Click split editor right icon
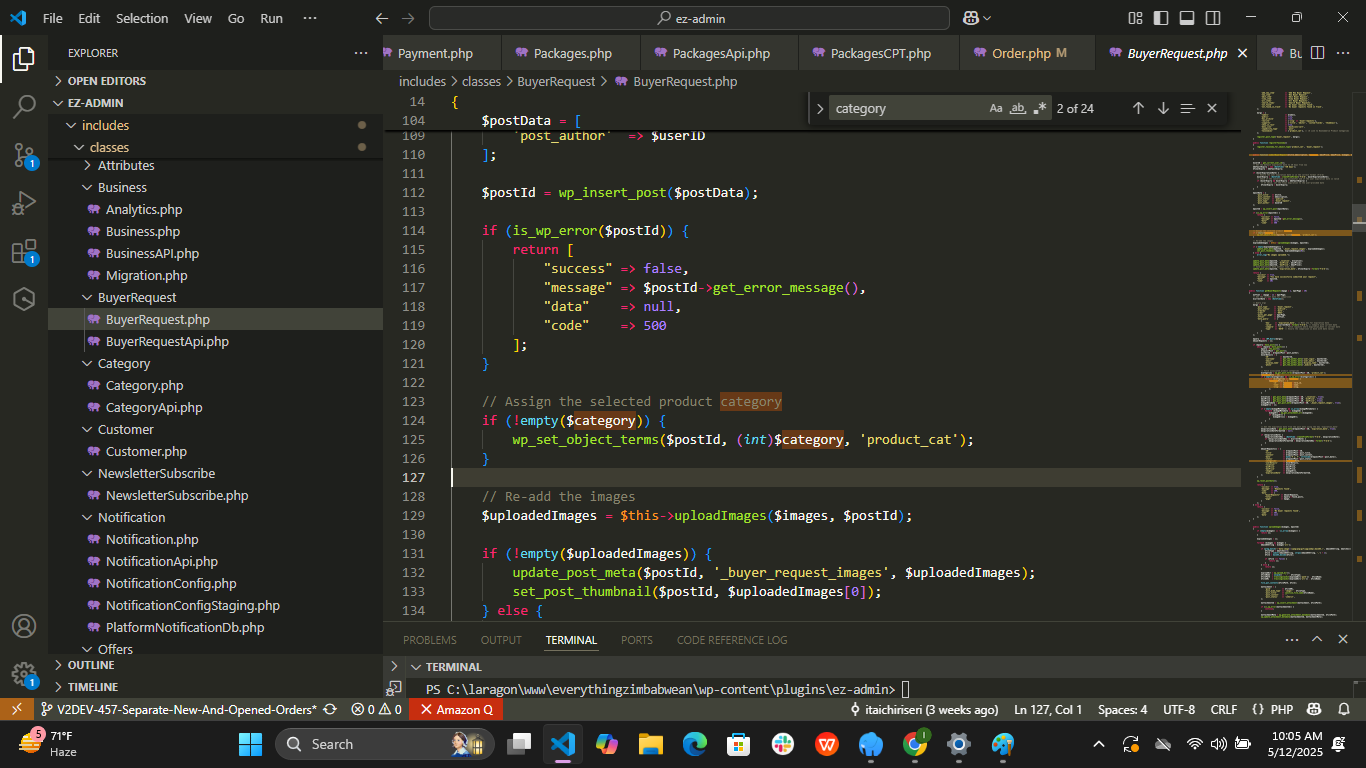 point(1317,53)
